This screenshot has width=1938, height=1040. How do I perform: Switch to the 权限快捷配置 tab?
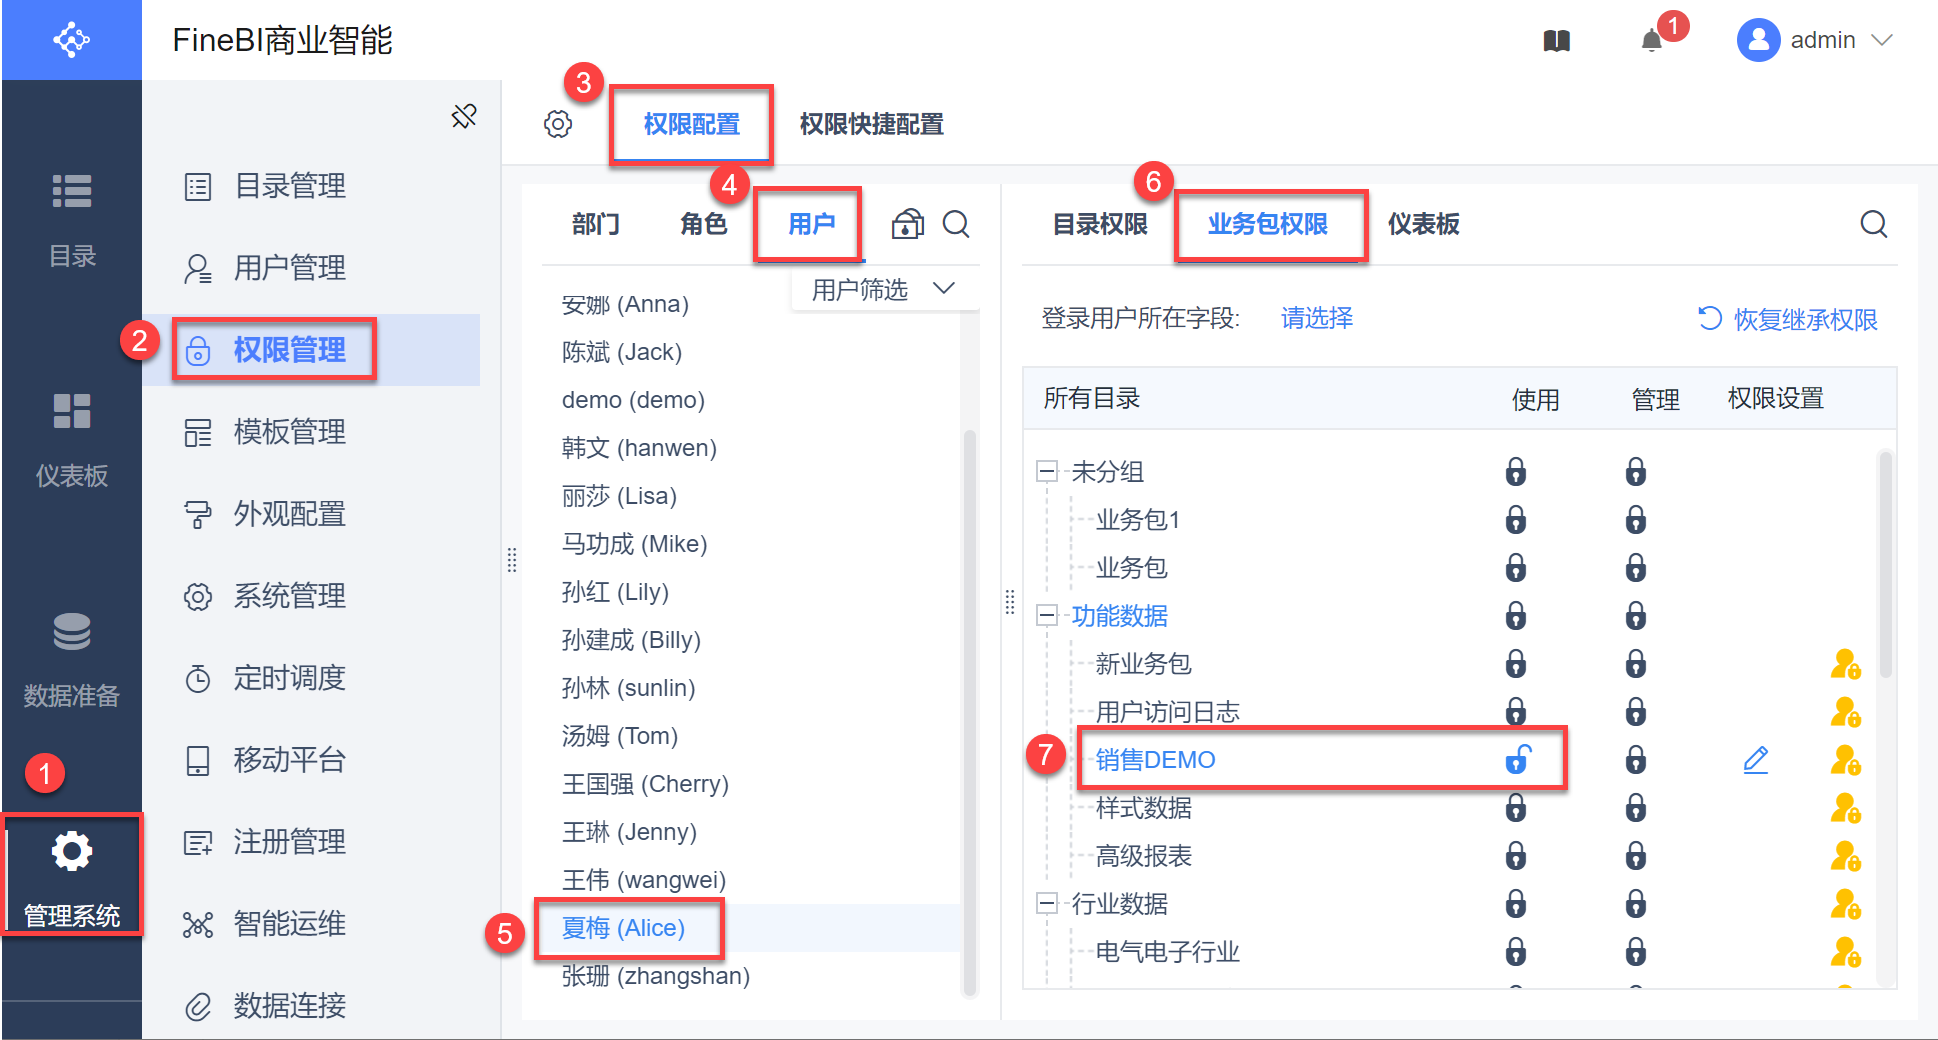pos(871,124)
